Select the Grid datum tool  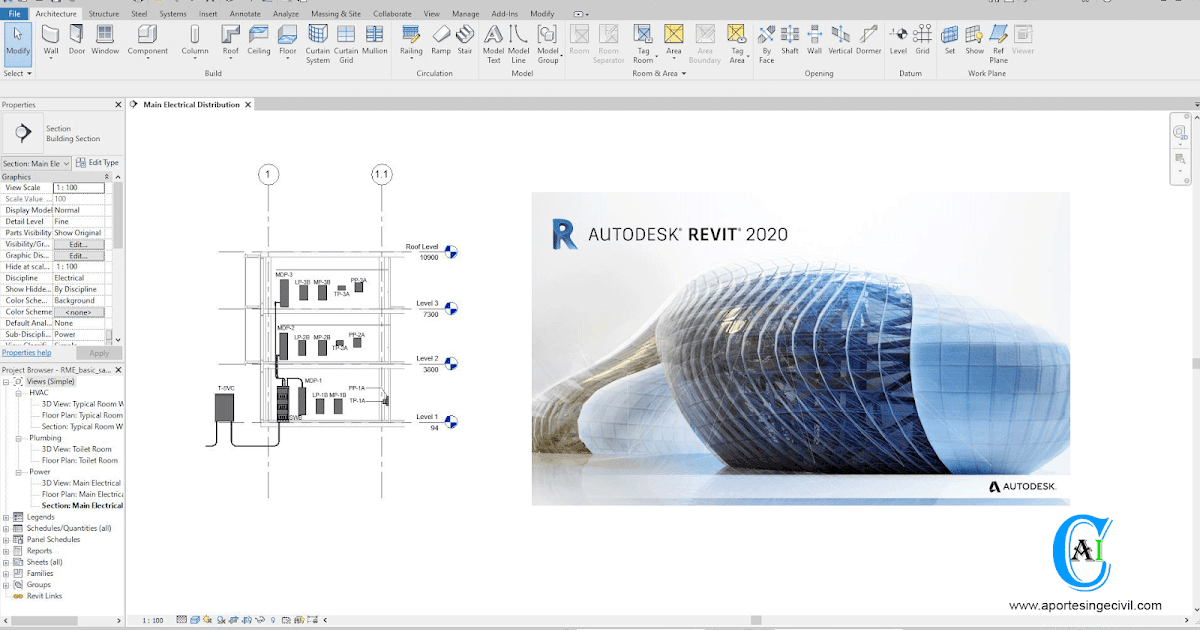pyautogui.click(x=922, y=40)
